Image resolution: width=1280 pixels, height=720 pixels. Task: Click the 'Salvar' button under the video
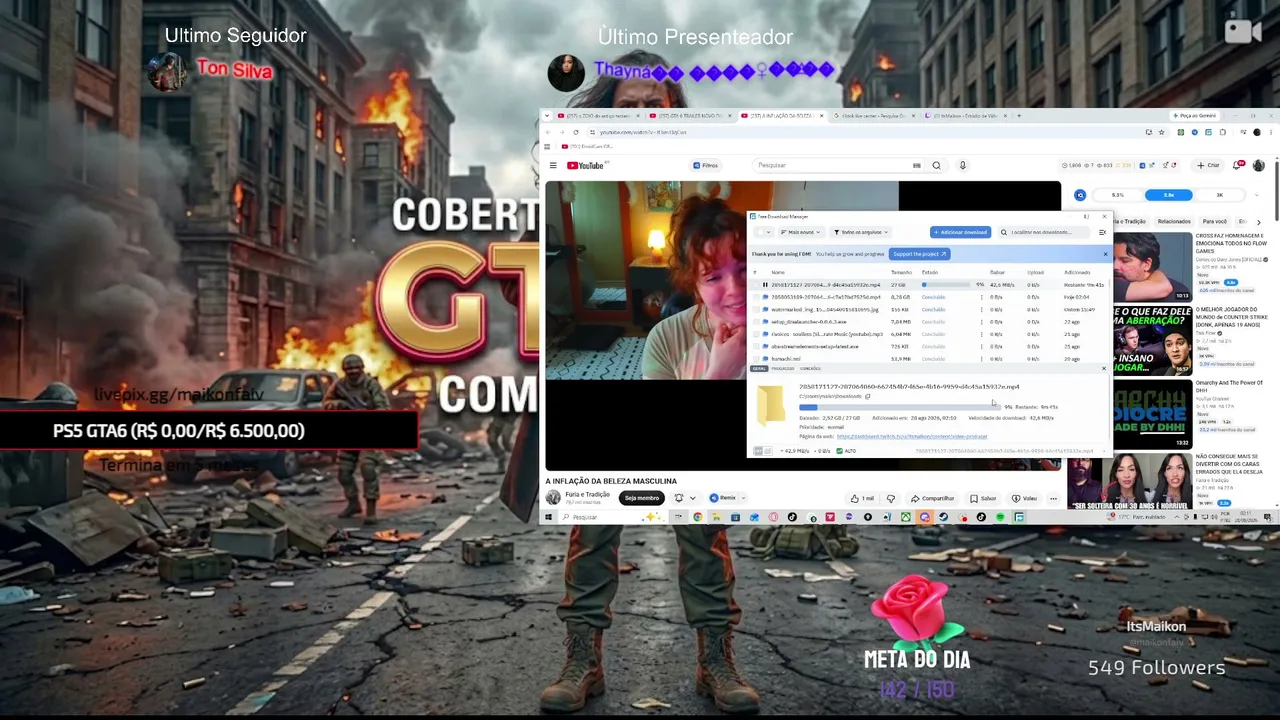983,498
